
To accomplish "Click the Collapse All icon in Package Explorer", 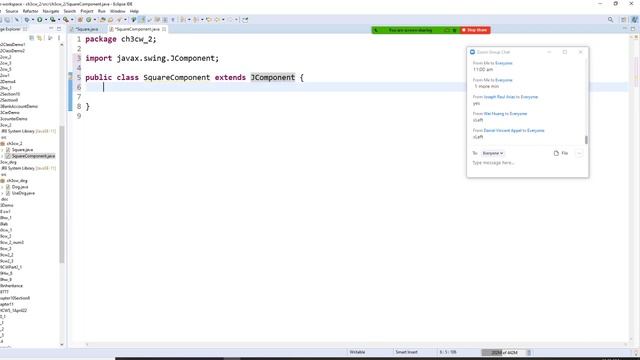I will pos(31,38).
